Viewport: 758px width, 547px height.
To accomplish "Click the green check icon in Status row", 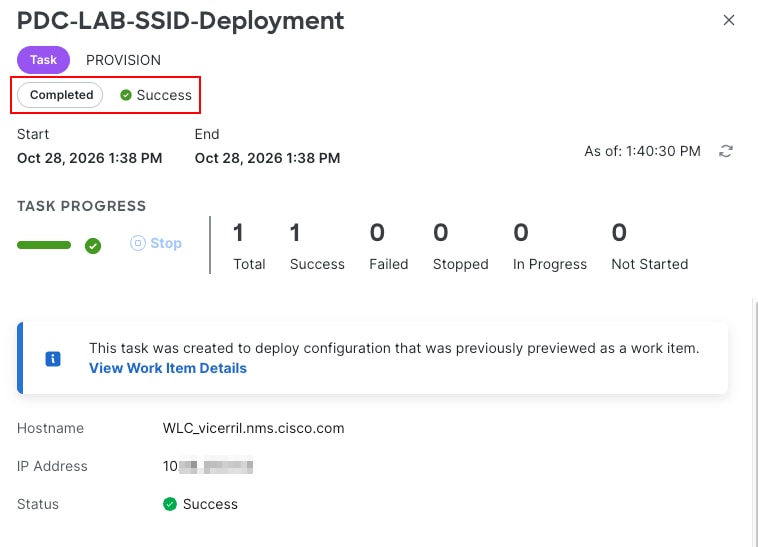I will 170,504.
